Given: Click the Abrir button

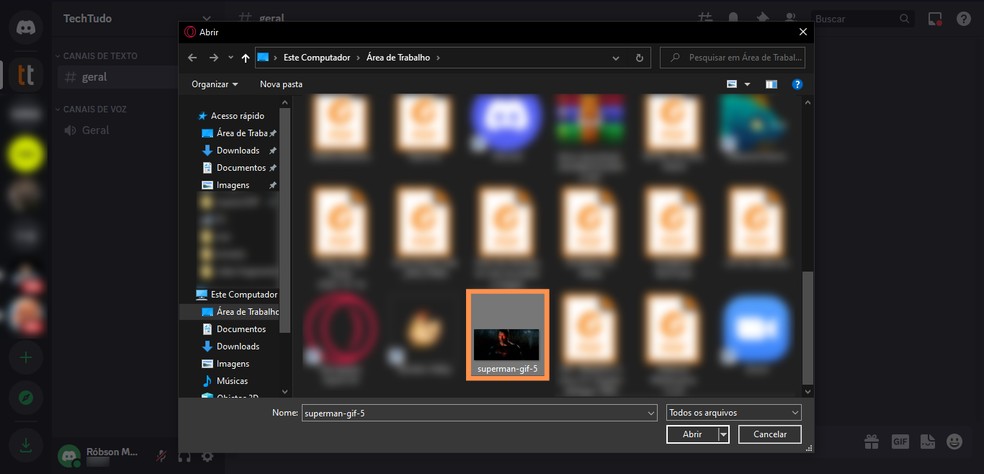Looking at the screenshot, I should 692,434.
